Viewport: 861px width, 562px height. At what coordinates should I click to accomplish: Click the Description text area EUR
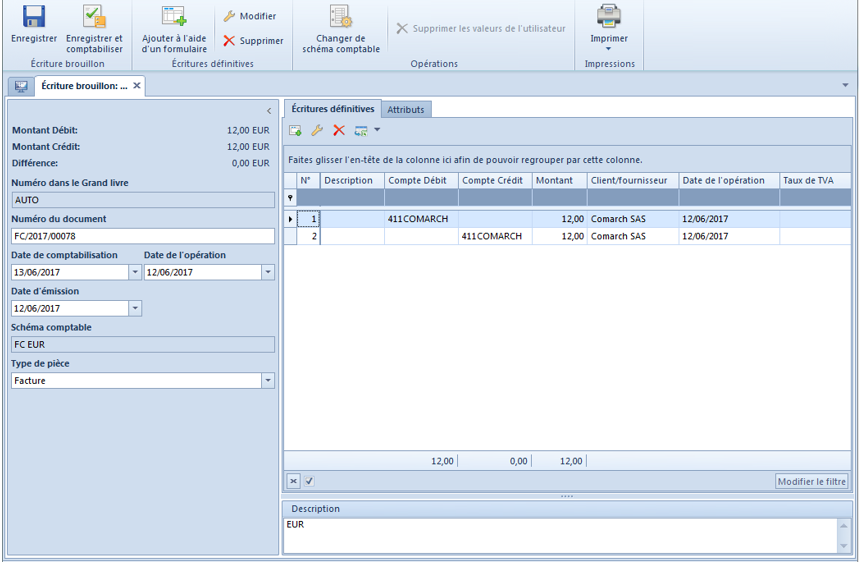coord(560,536)
